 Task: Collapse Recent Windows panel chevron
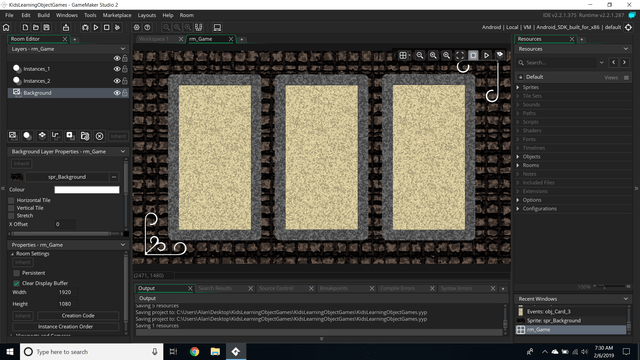tap(626, 299)
